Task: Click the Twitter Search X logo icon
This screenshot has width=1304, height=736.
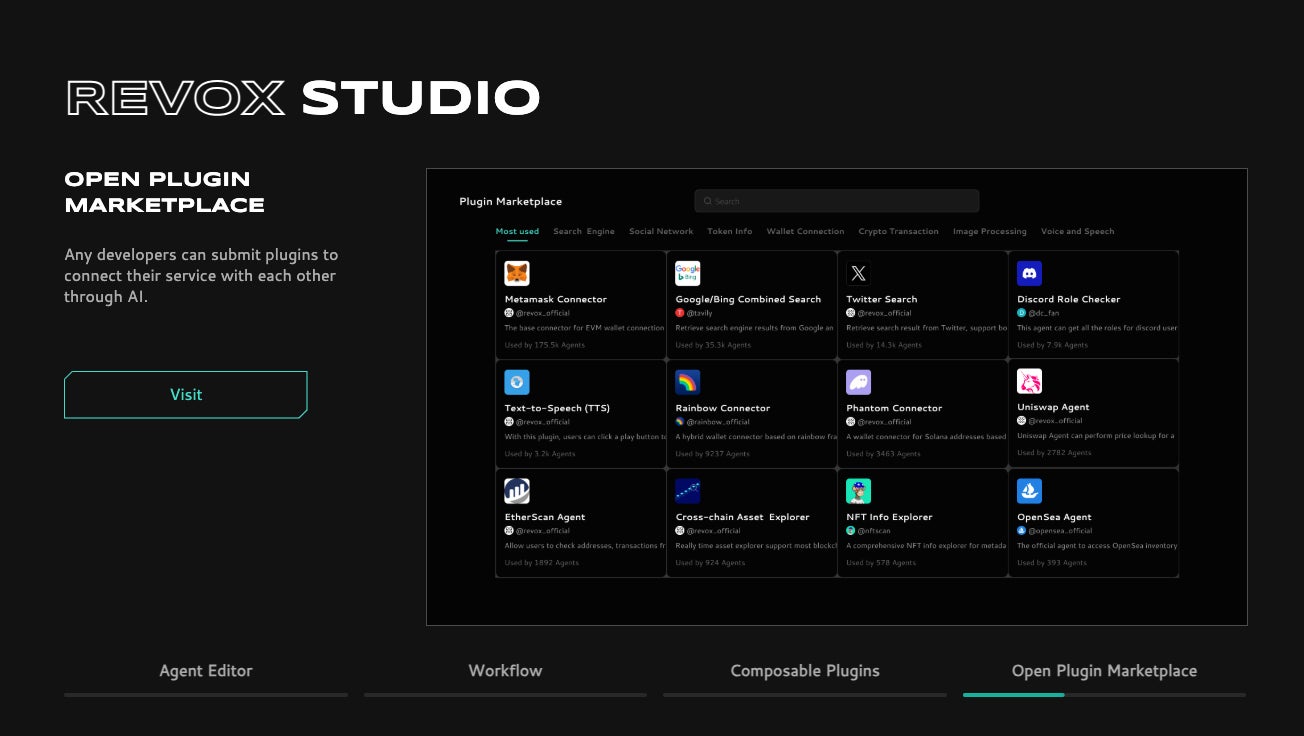Action: pyautogui.click(x=859, y=273)
